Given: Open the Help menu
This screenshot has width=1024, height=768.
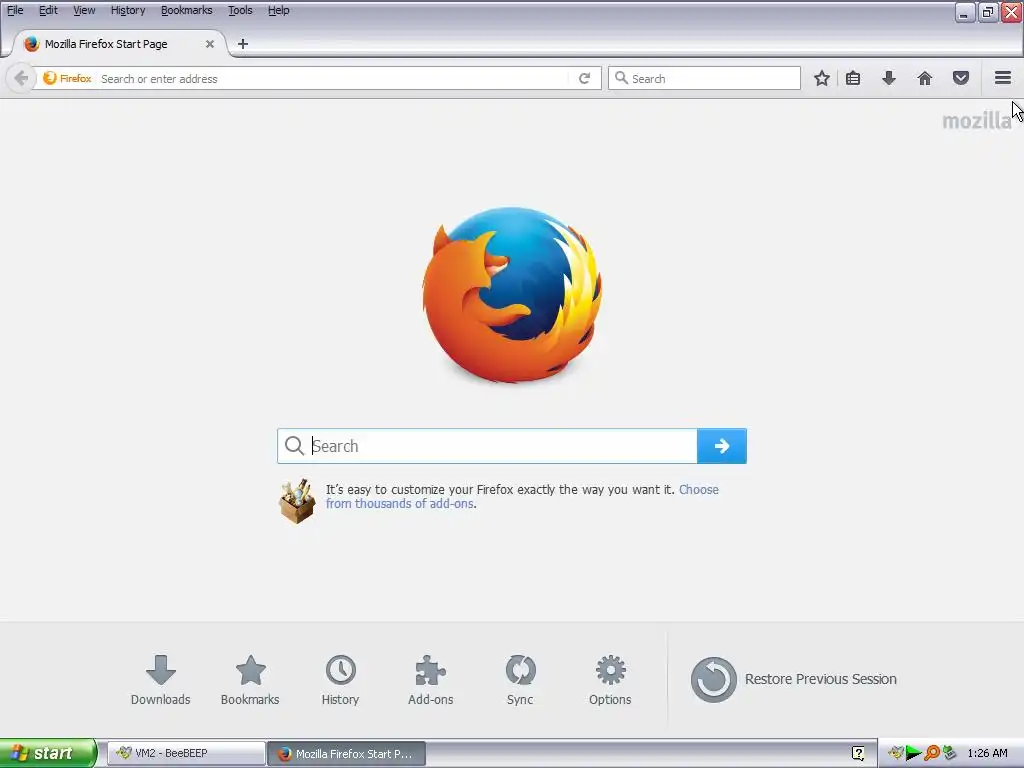Looking at the screenshot, I should (x=279, y=10).
